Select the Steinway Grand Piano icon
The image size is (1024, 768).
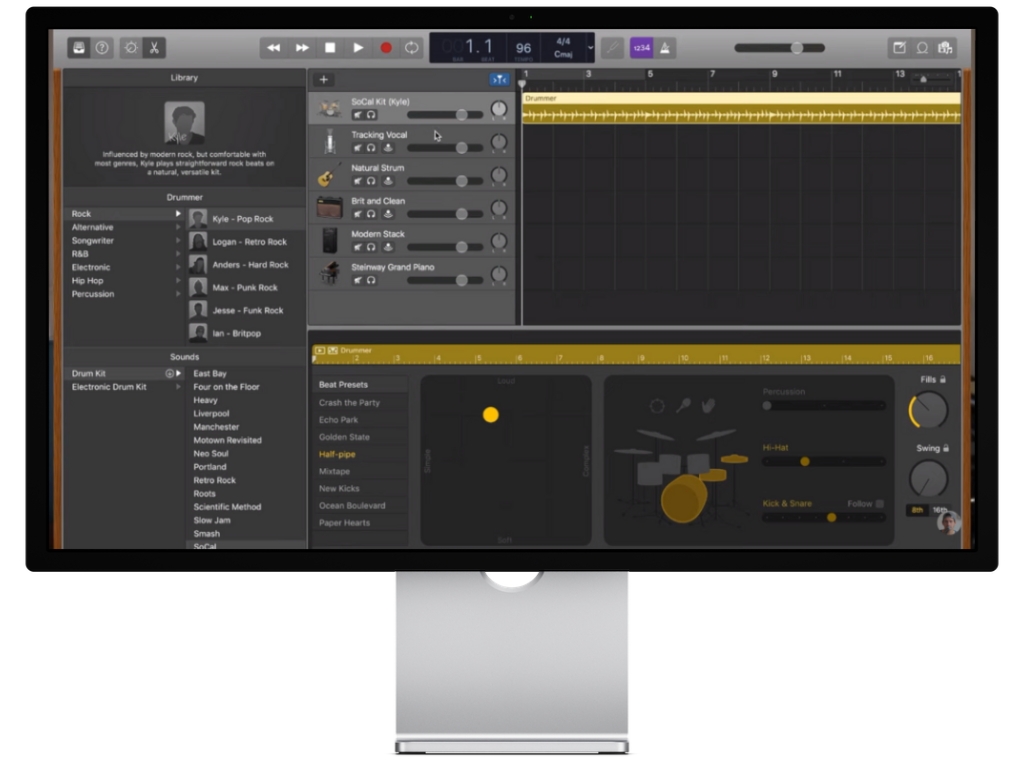point(330,273)
